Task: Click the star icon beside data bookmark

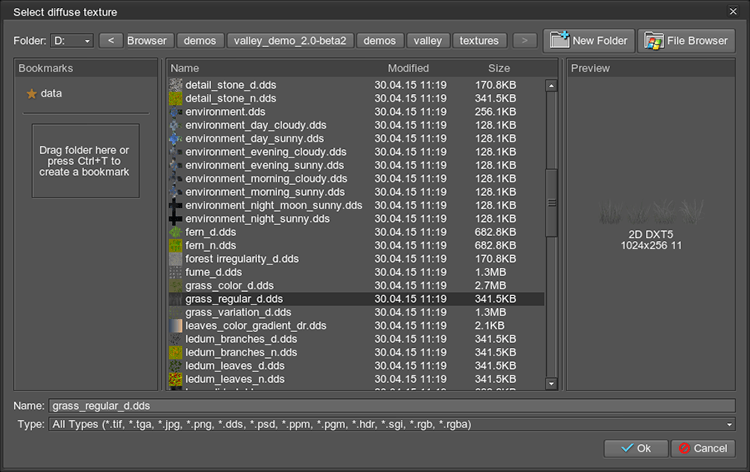Action: click(31, 93)
